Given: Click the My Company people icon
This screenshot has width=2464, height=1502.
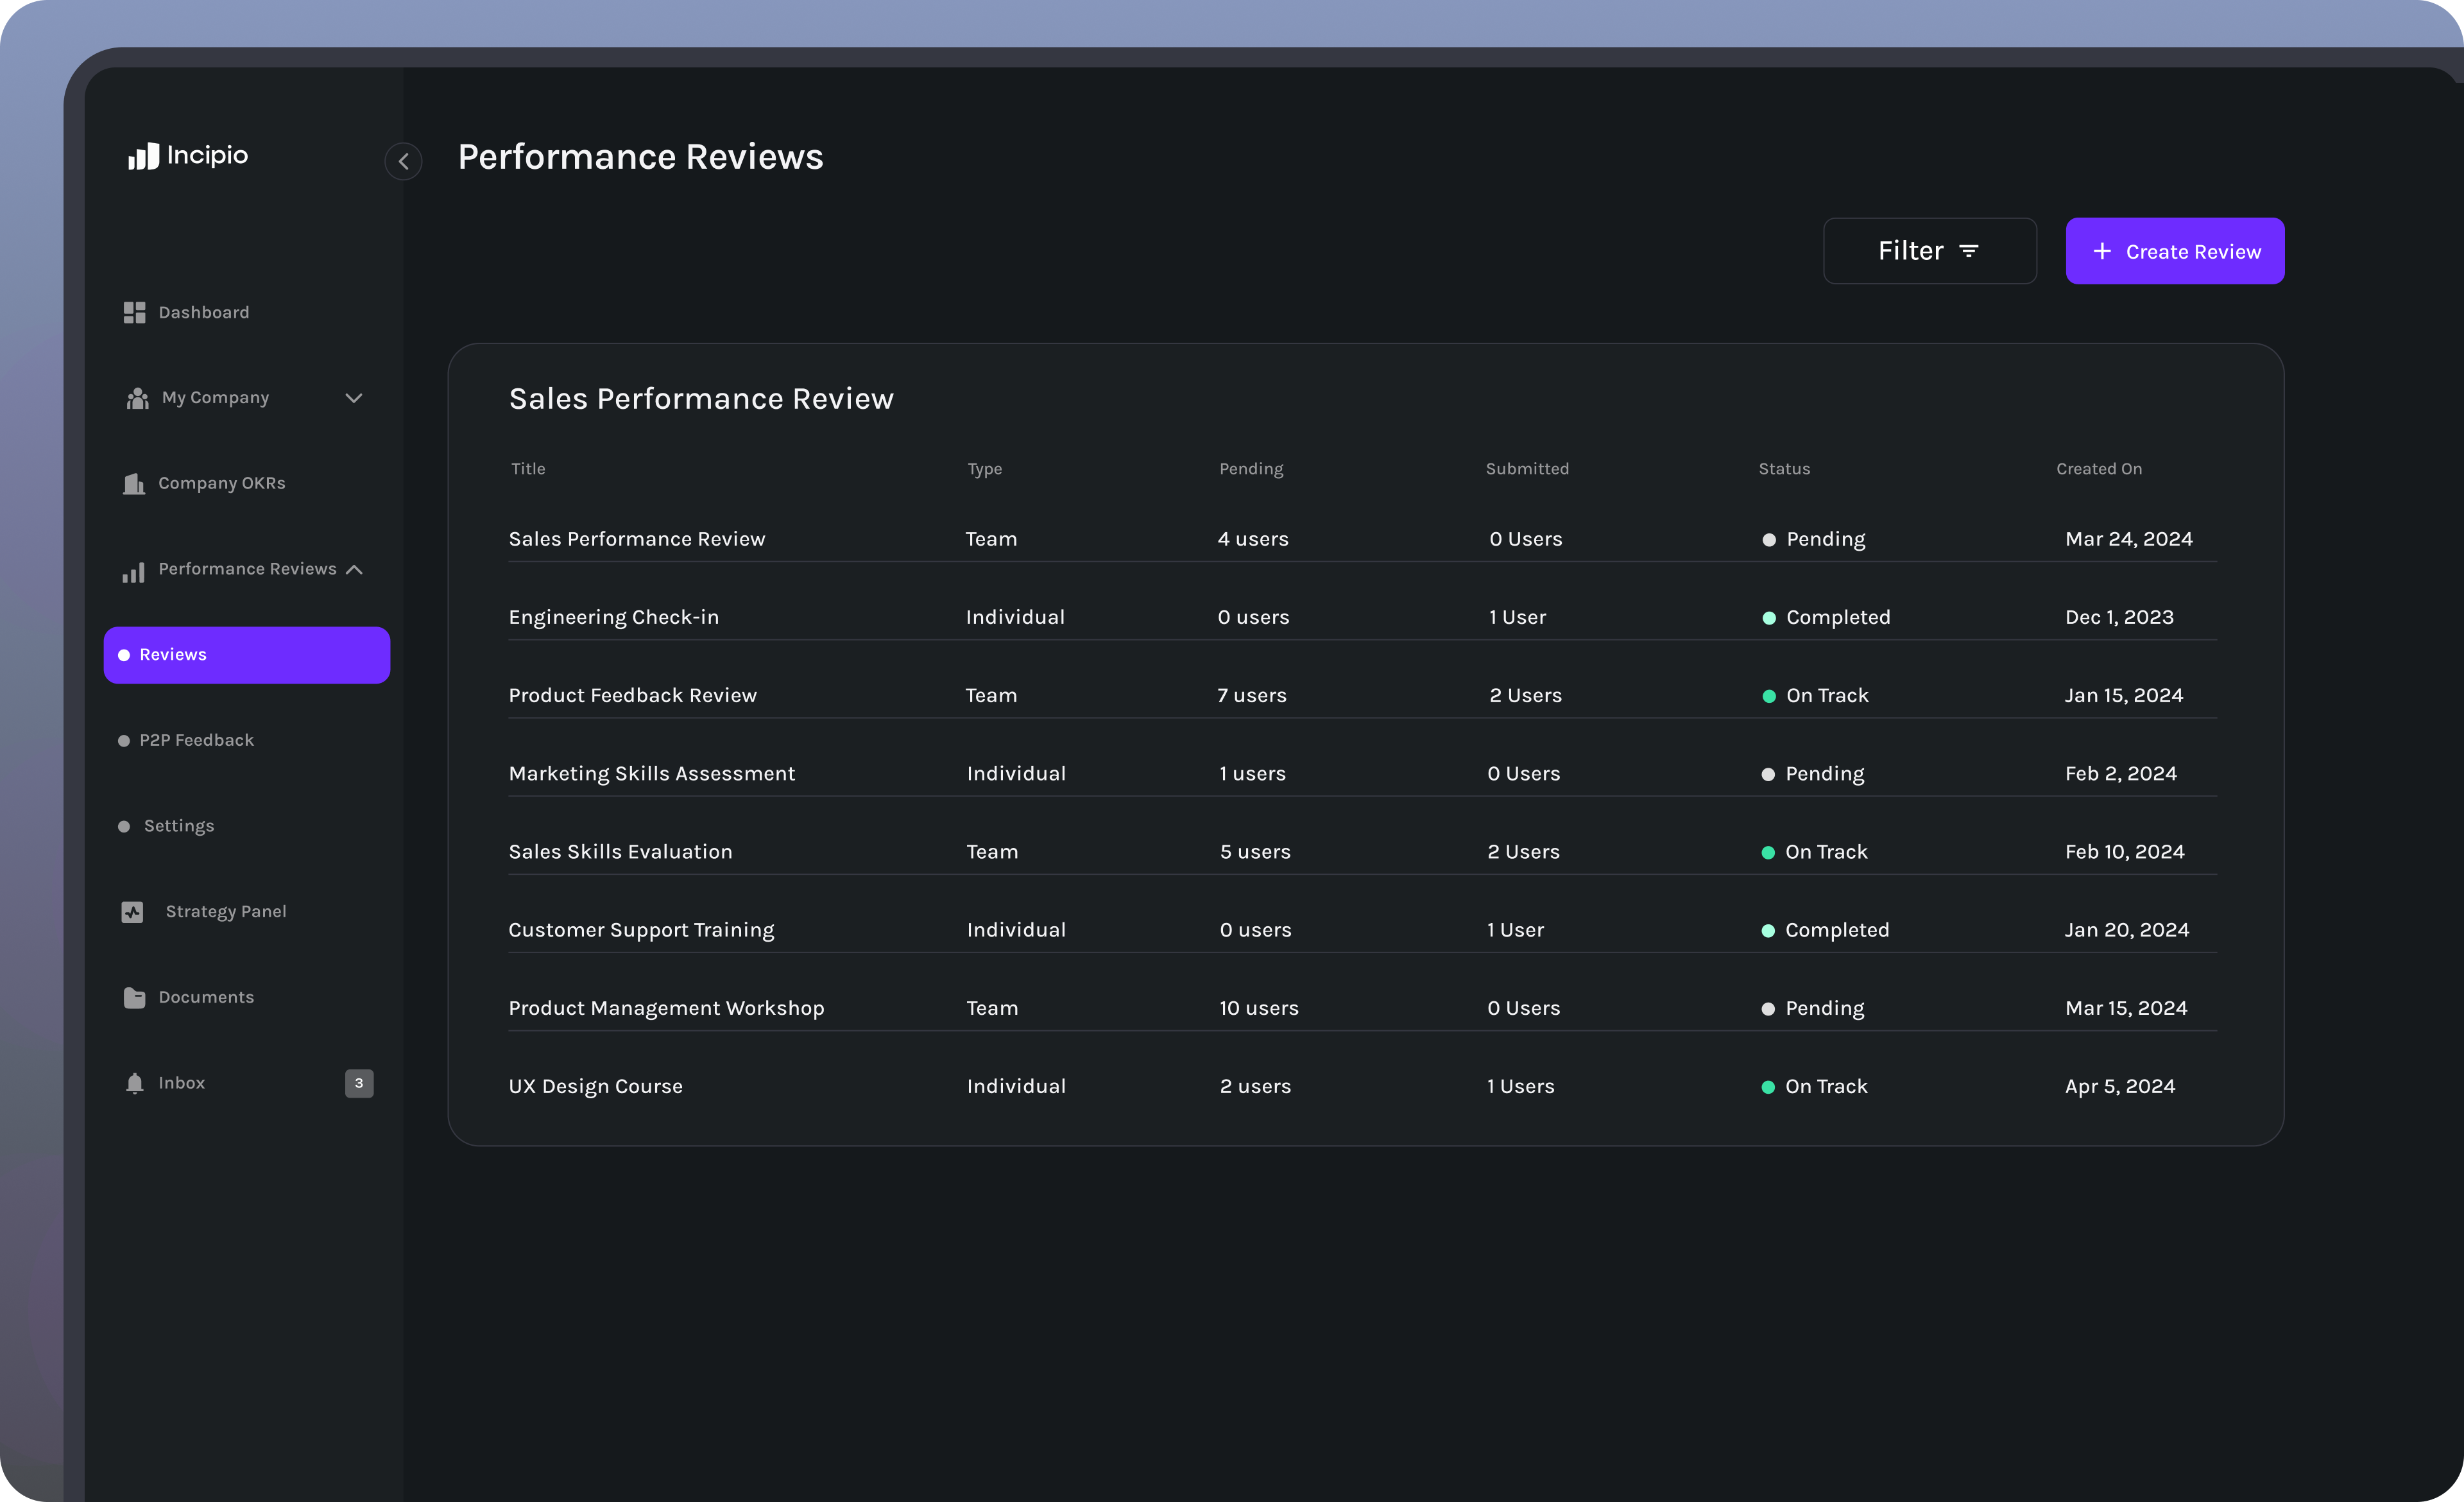Looking at the screenshot, I should [x=137, y=398].
